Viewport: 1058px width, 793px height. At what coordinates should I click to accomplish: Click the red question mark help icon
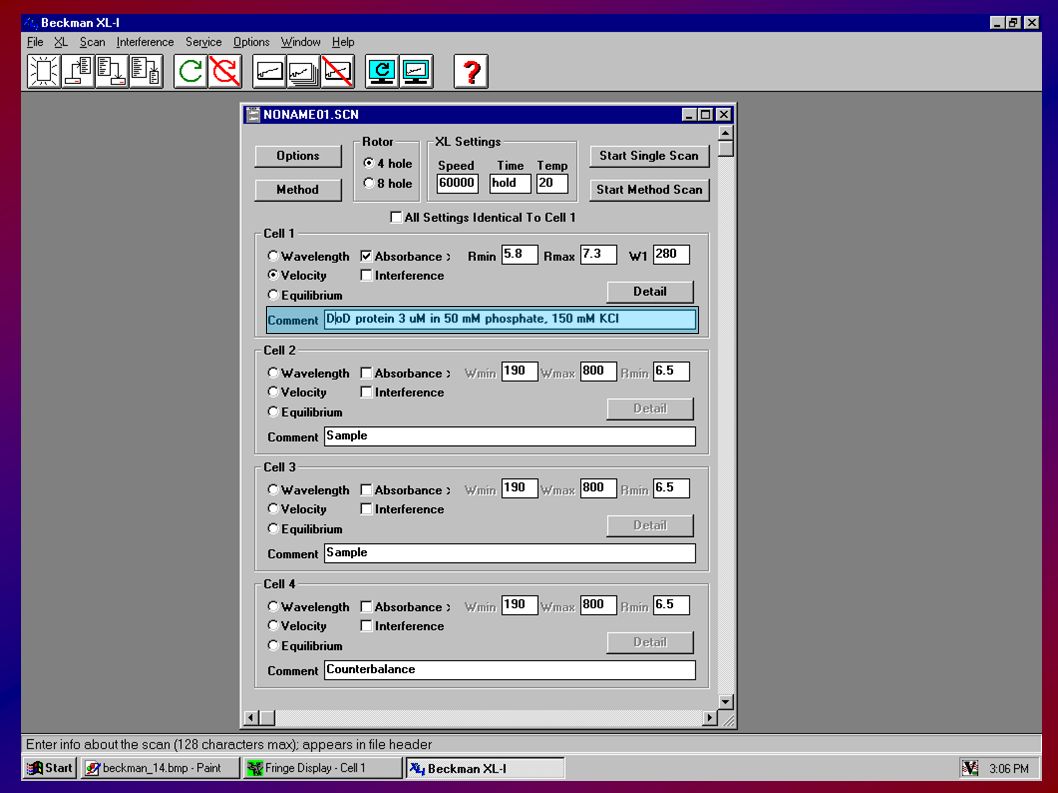click(471, 71)
